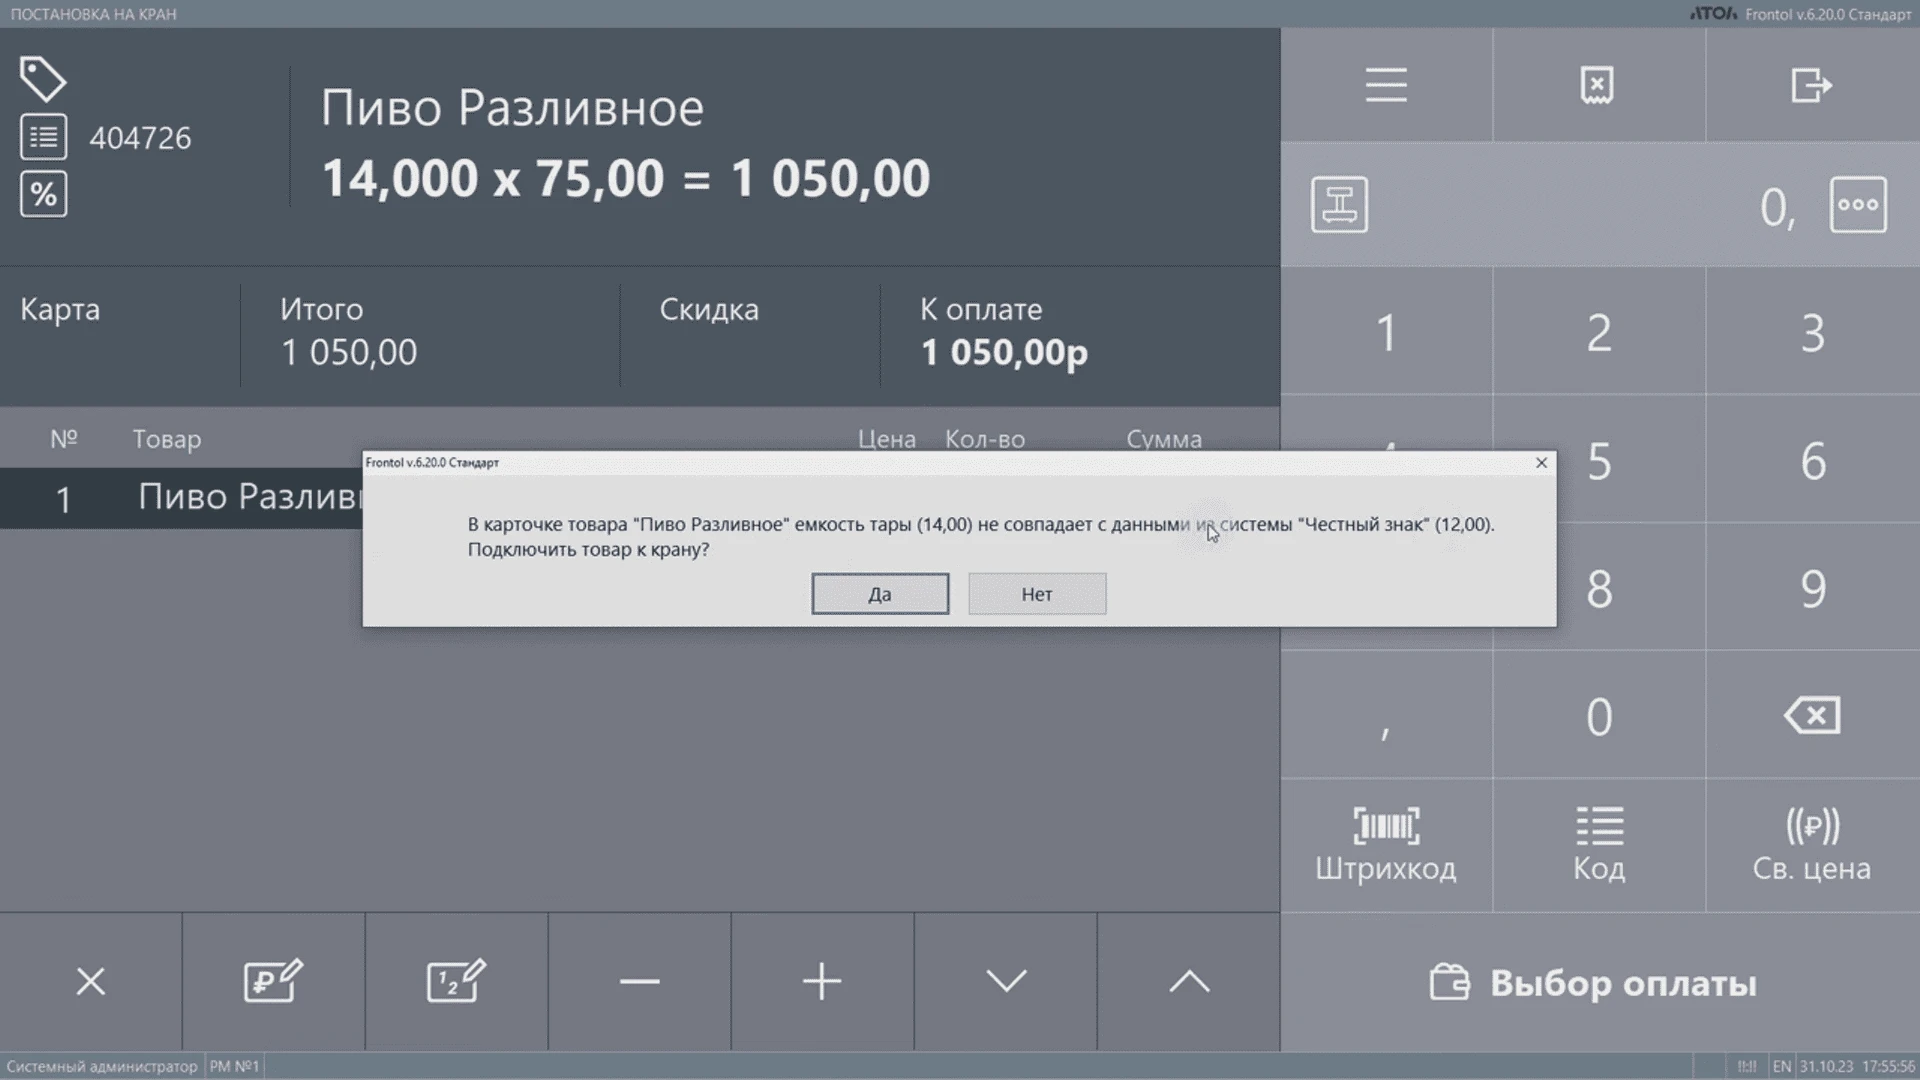Click Св. цена free price button
Viewport: 1920px width, 1080px height.
[x=1811, y=845]
